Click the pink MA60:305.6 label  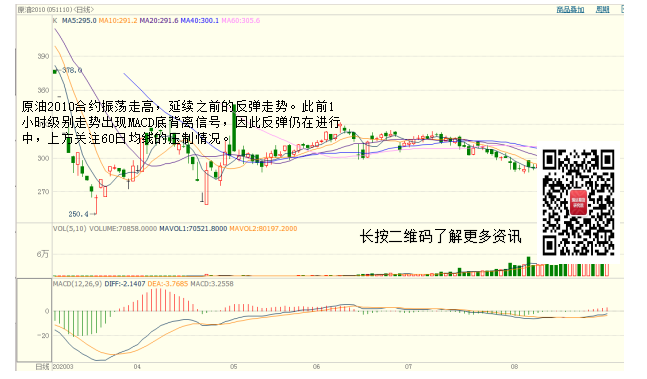[241, 21]
